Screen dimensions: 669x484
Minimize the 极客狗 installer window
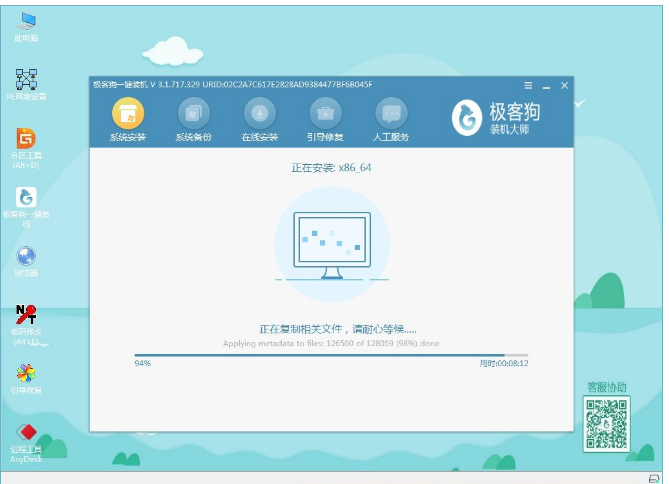click(x=546, y=85)
